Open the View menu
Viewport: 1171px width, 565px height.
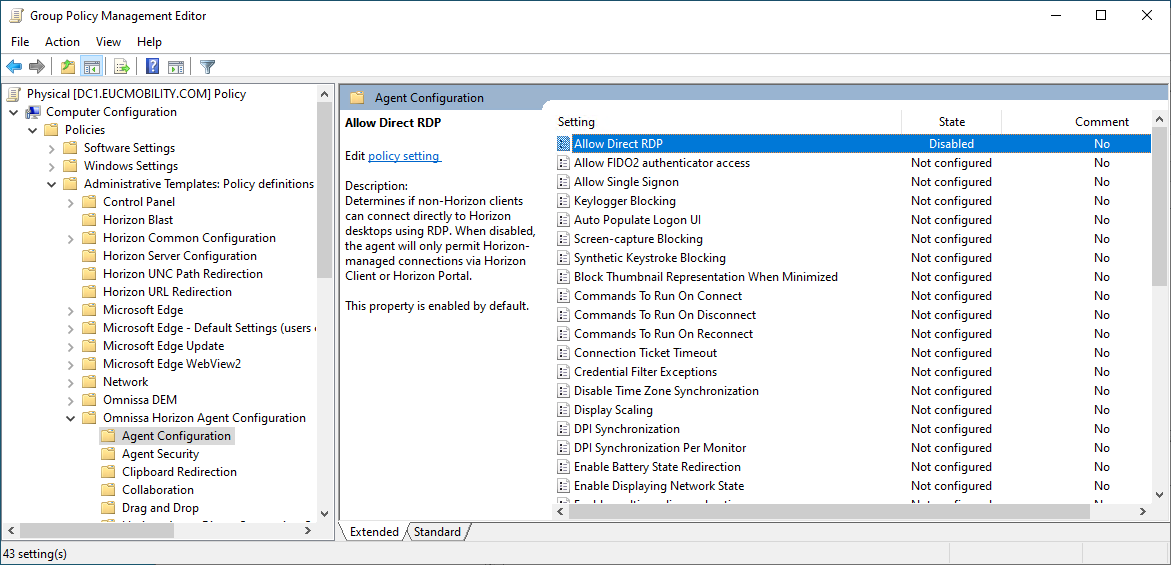point(108,42)
